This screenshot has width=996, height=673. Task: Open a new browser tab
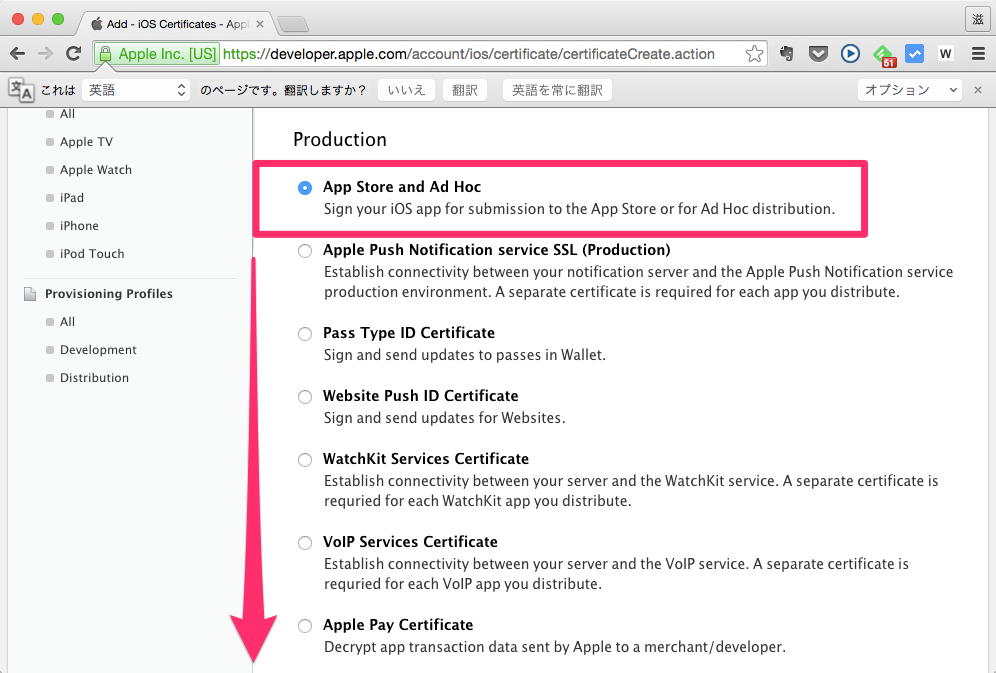click(293, 24)
